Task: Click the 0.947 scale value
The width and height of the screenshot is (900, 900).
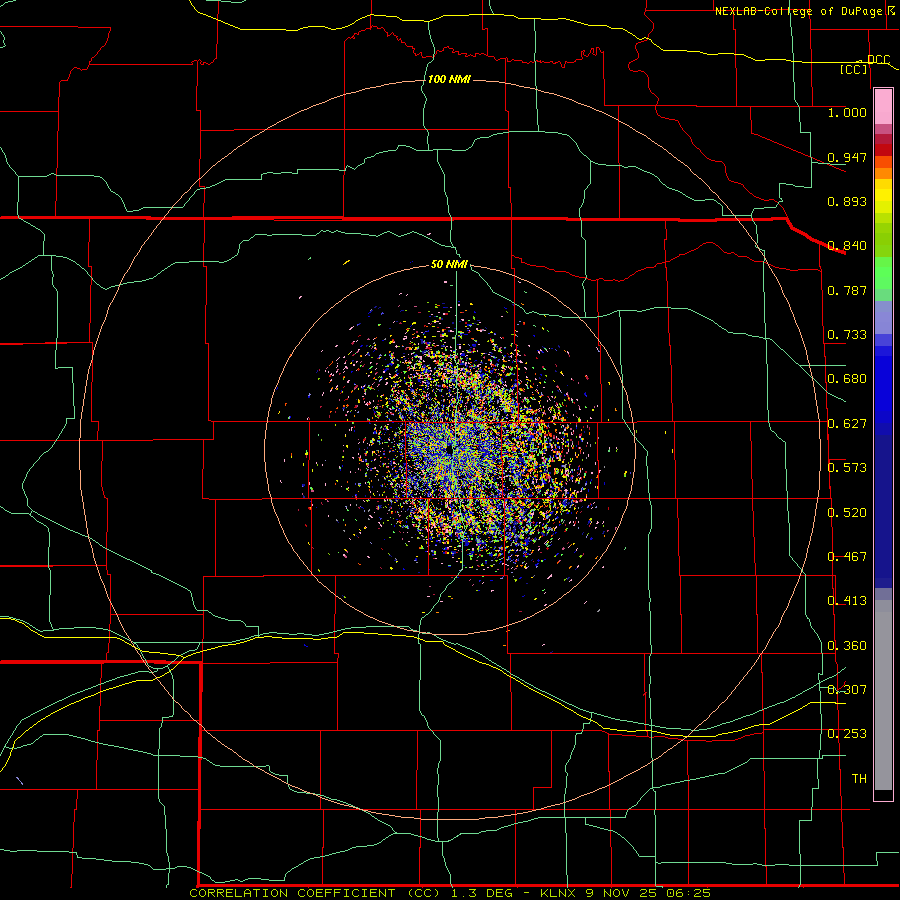Action: [847, 157]
